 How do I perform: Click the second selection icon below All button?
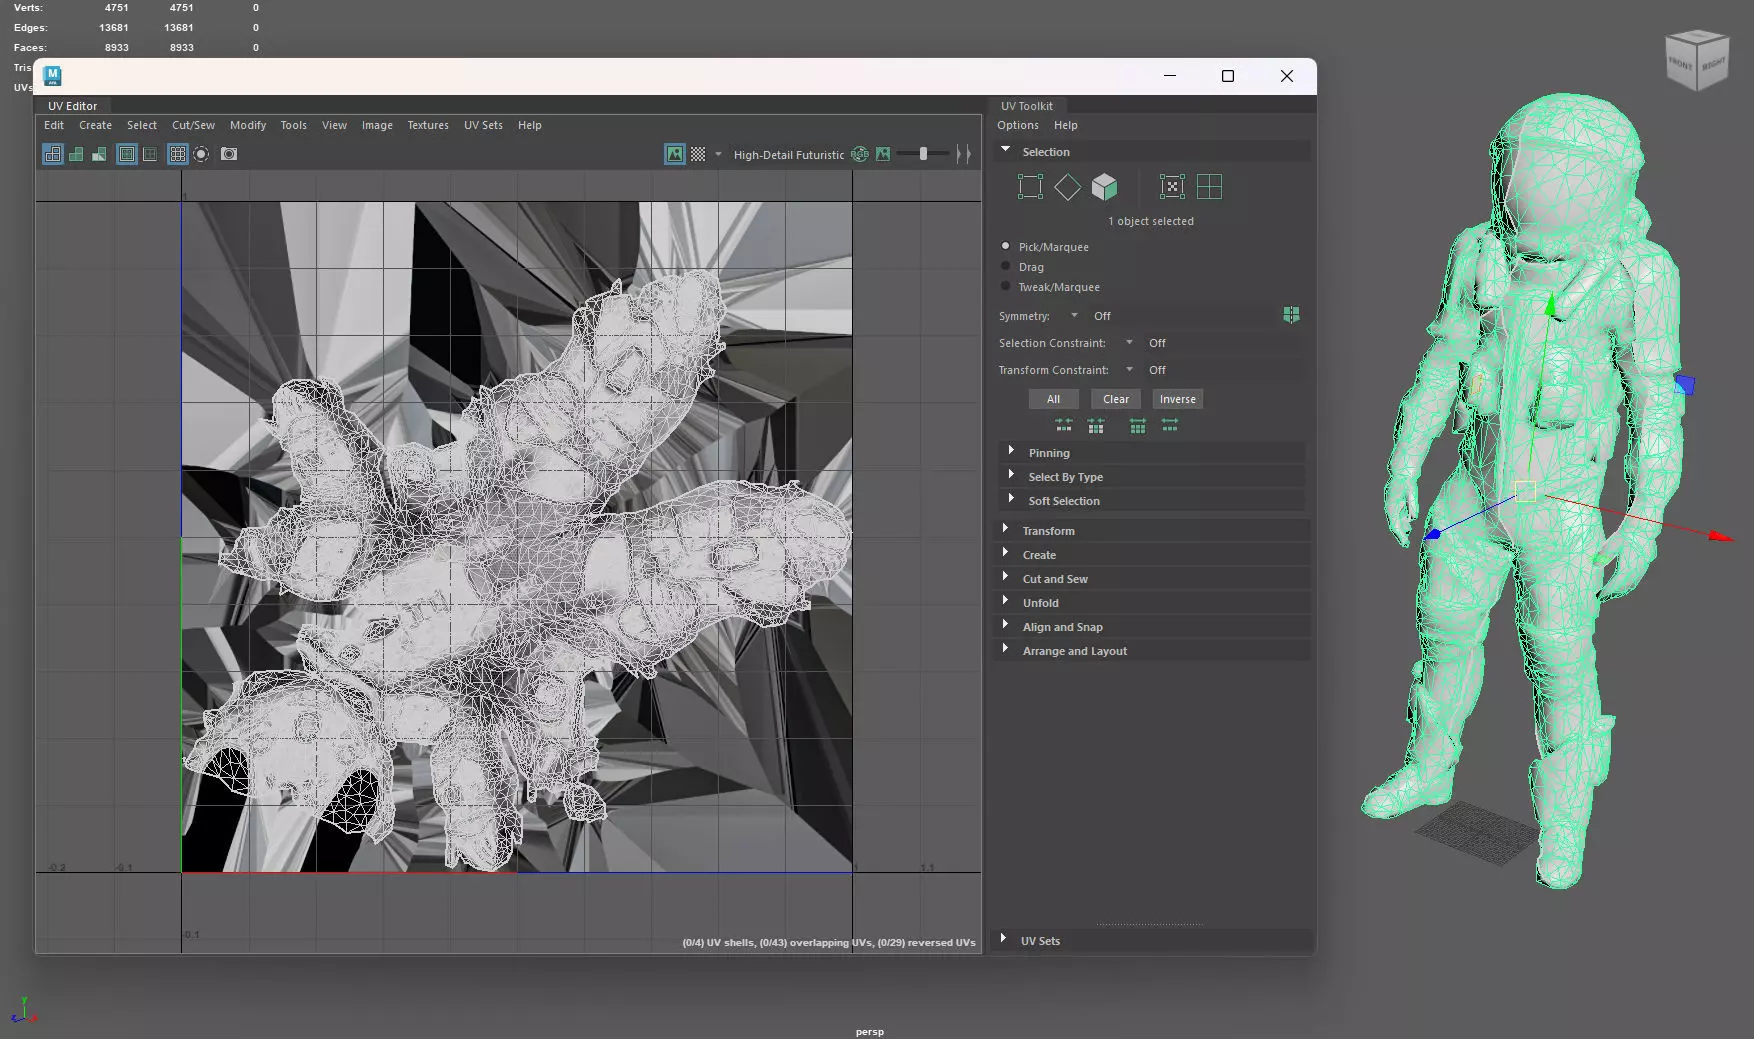1096,426
